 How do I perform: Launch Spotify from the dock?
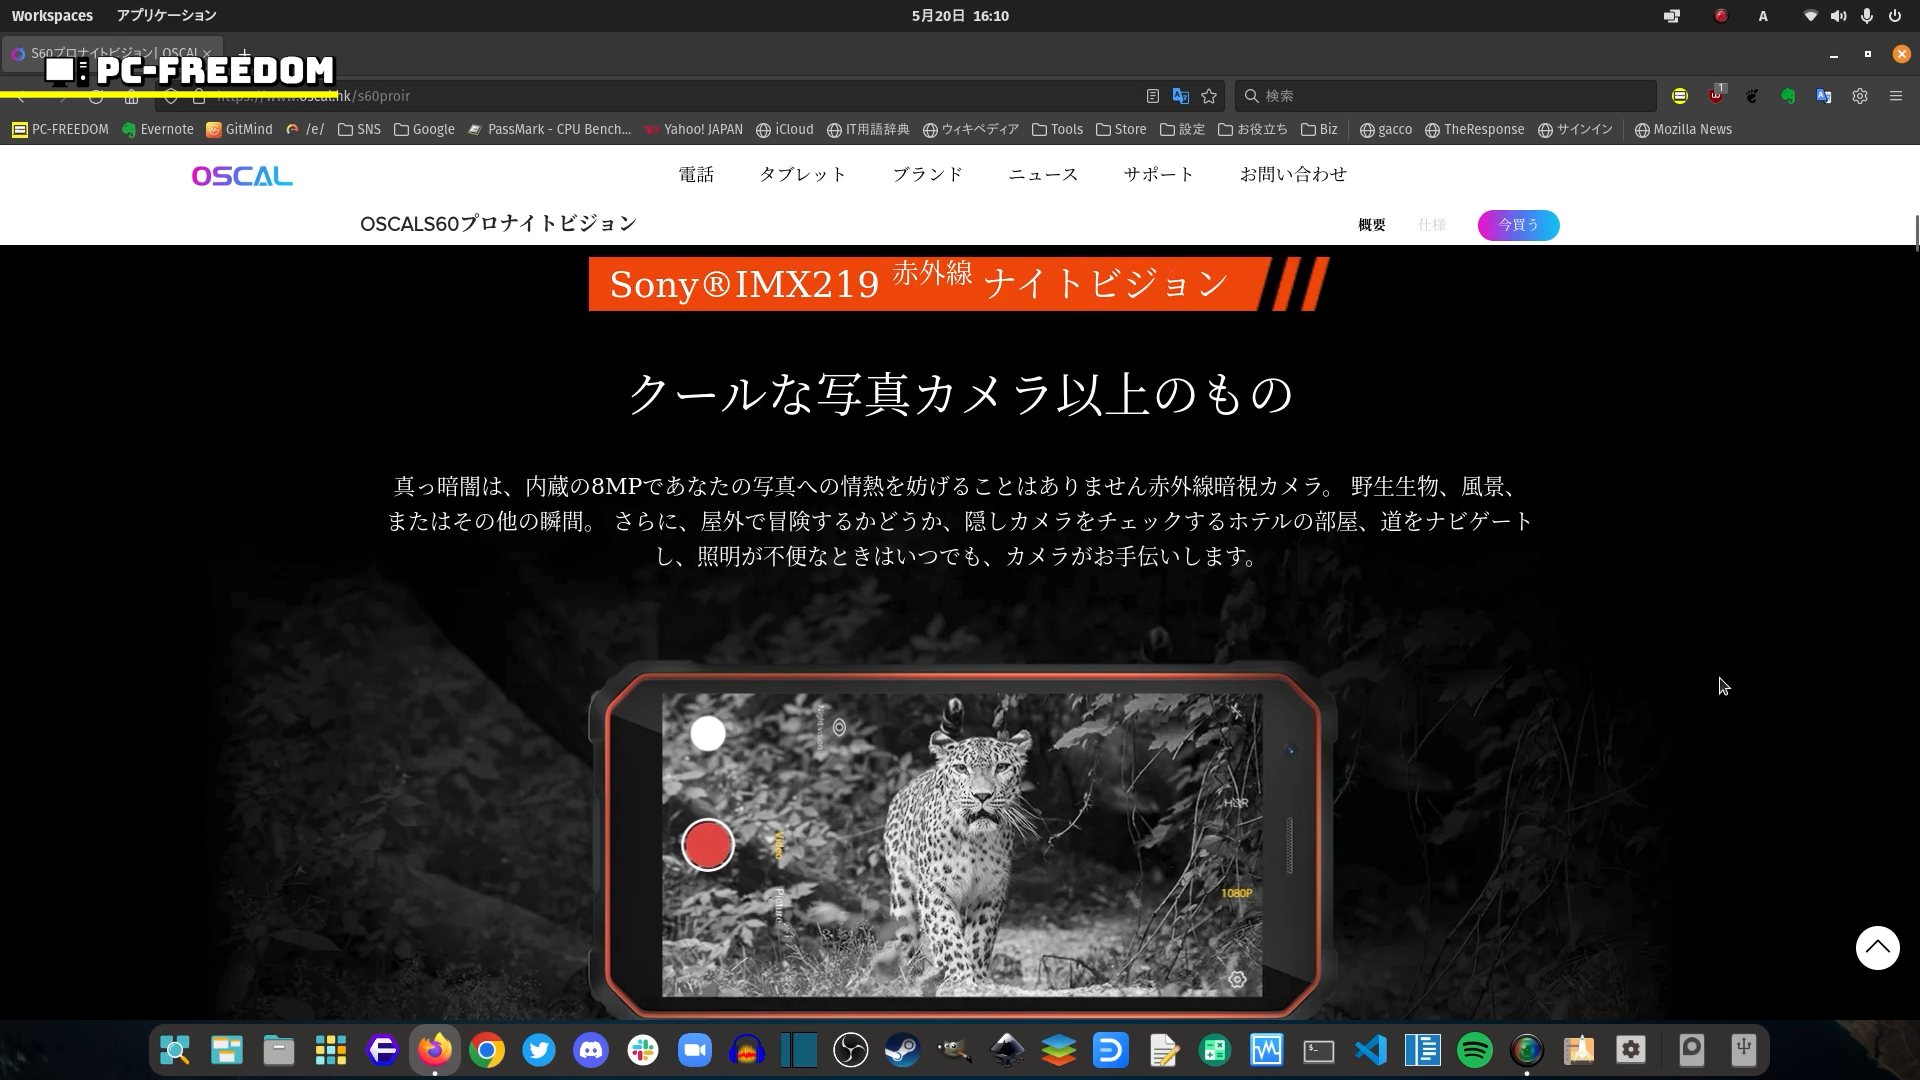pyautogui.click(x=1474, y=1050)
